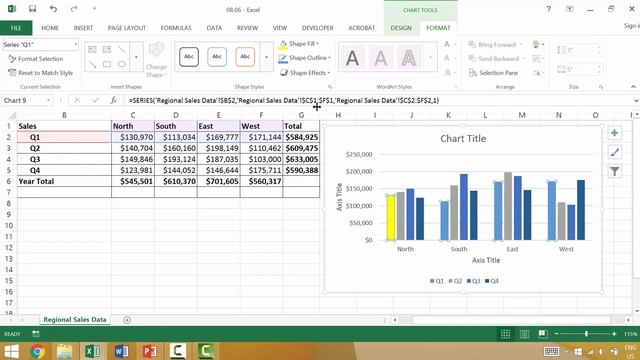Screen dimensions: 640x360
Task: Open the Excel Help question mark
Action: (548, 9)
